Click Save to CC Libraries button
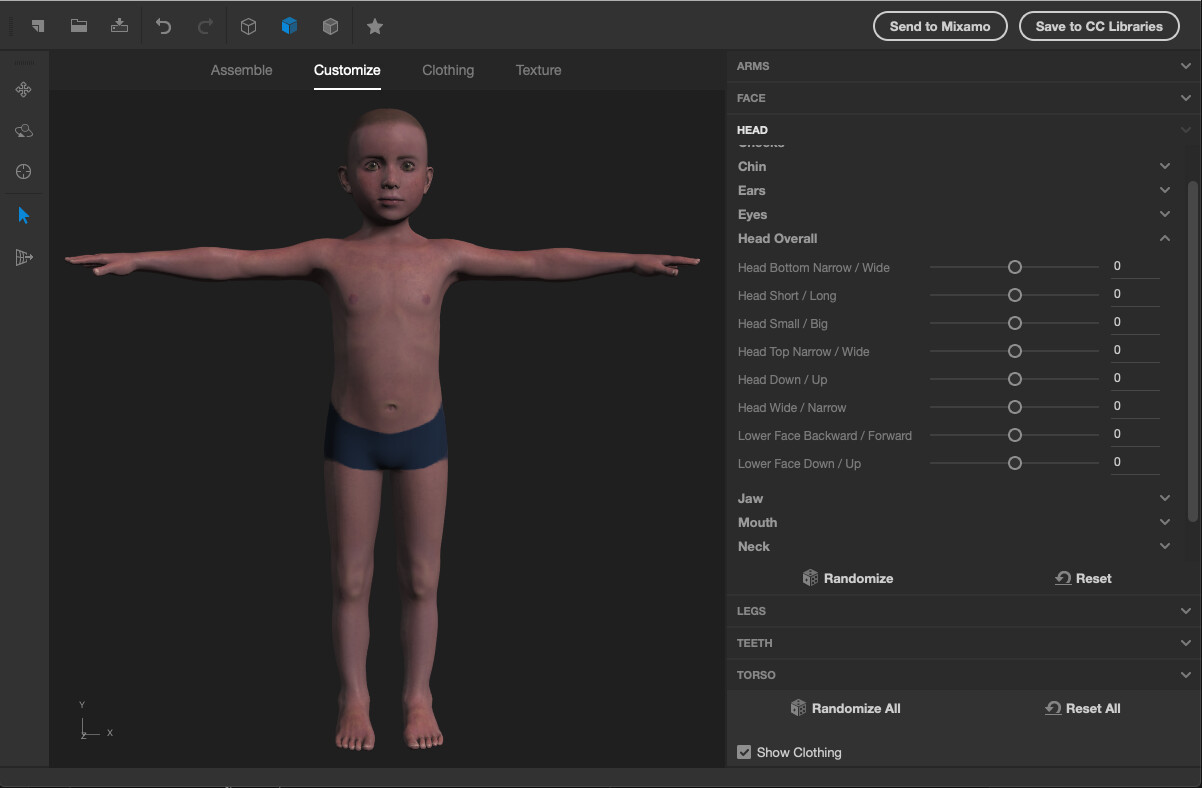Screen dimensions: 1202x788 coord(1099,26)
